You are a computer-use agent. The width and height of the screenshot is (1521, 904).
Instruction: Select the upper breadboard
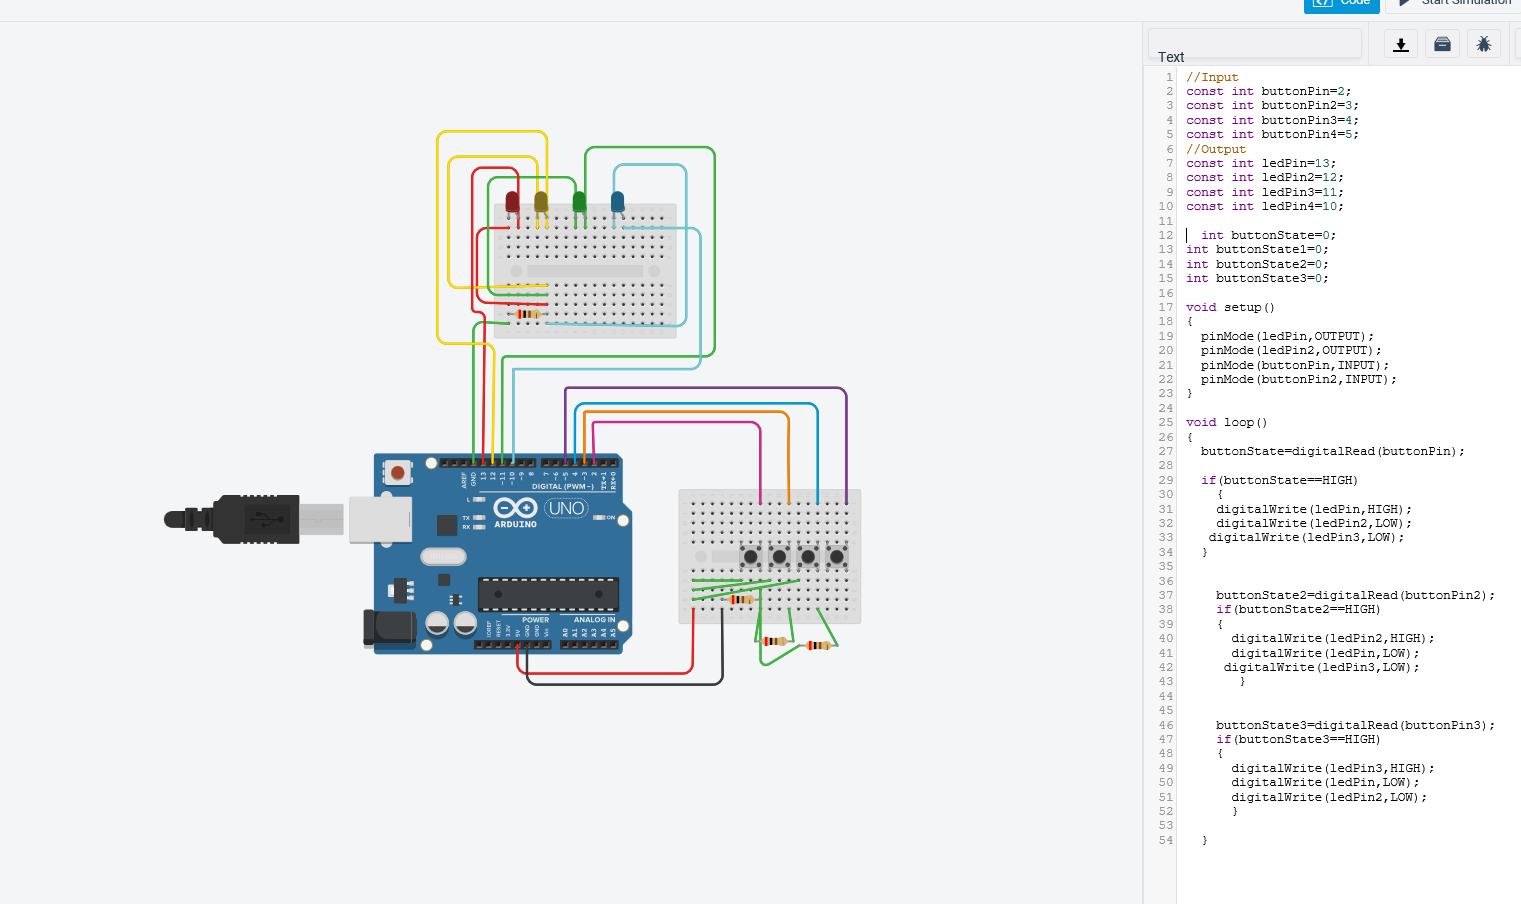[x=590, y=270]
